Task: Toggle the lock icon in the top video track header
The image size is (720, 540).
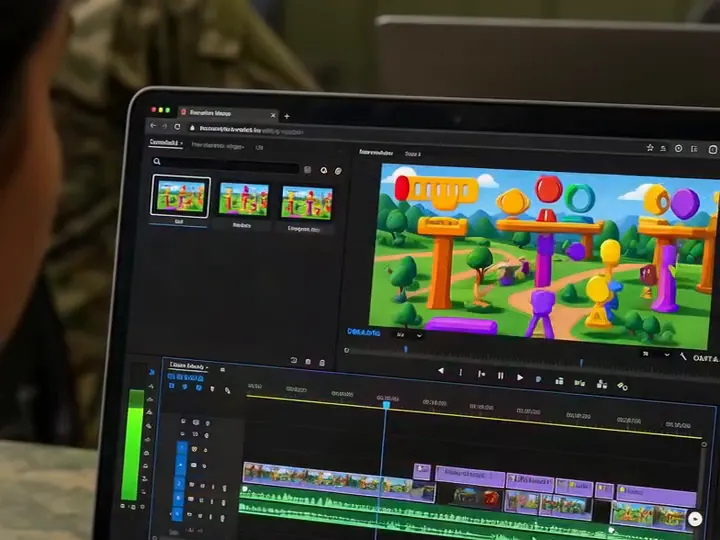Action: [x=183, y=421]
